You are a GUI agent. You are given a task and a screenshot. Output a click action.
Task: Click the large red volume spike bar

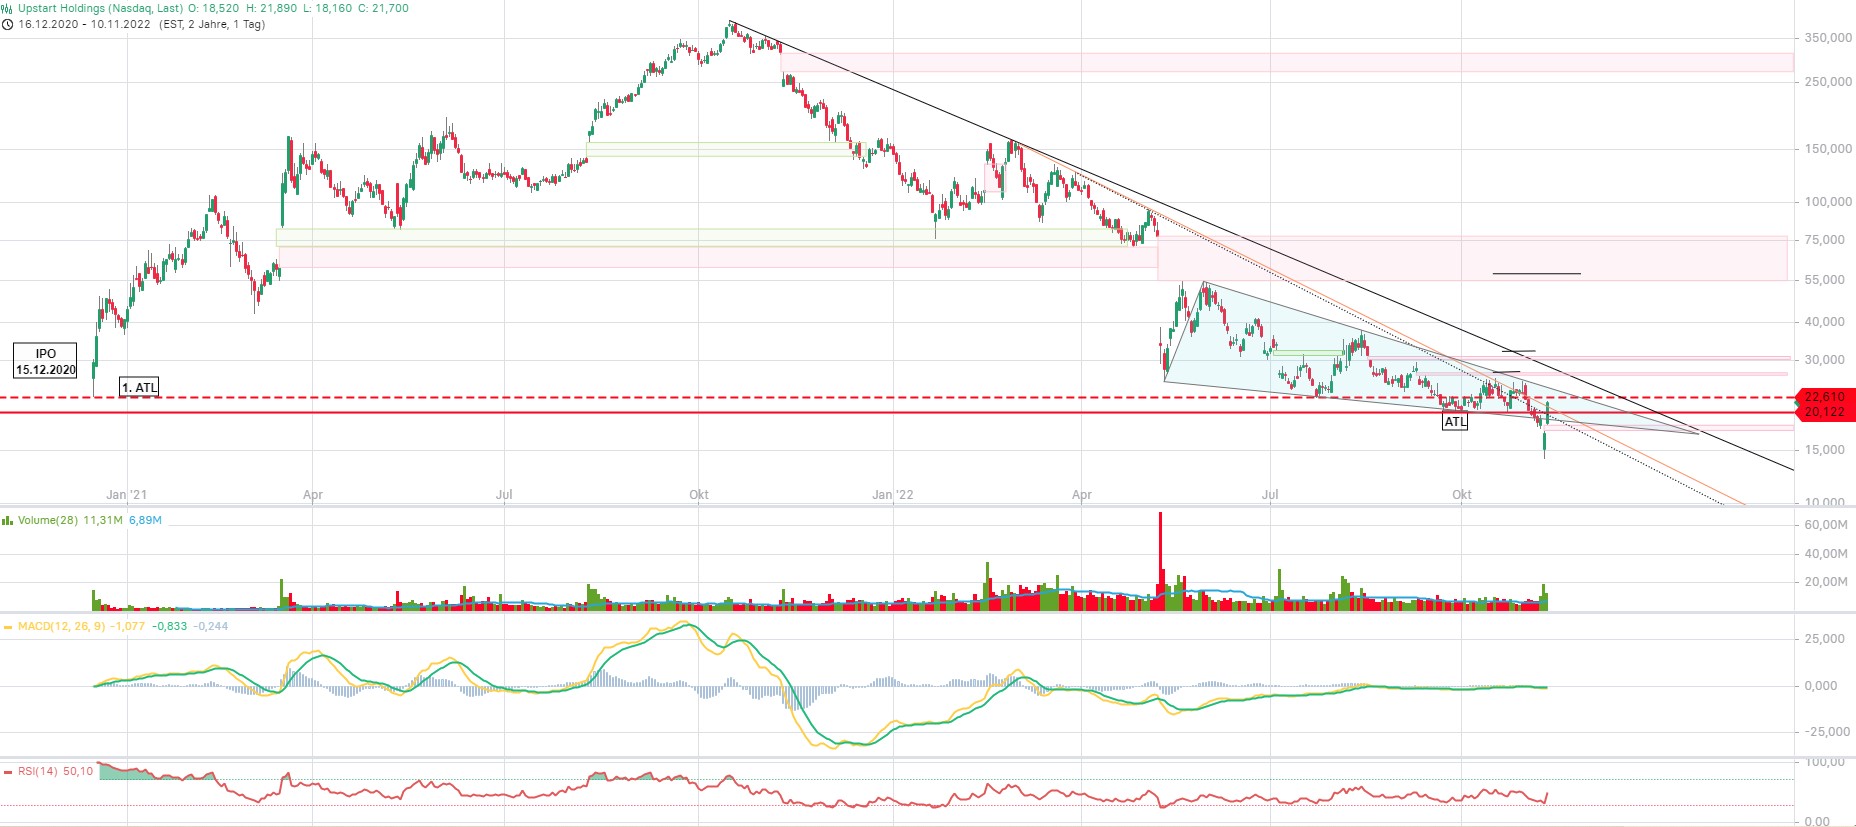[1160, 550]
